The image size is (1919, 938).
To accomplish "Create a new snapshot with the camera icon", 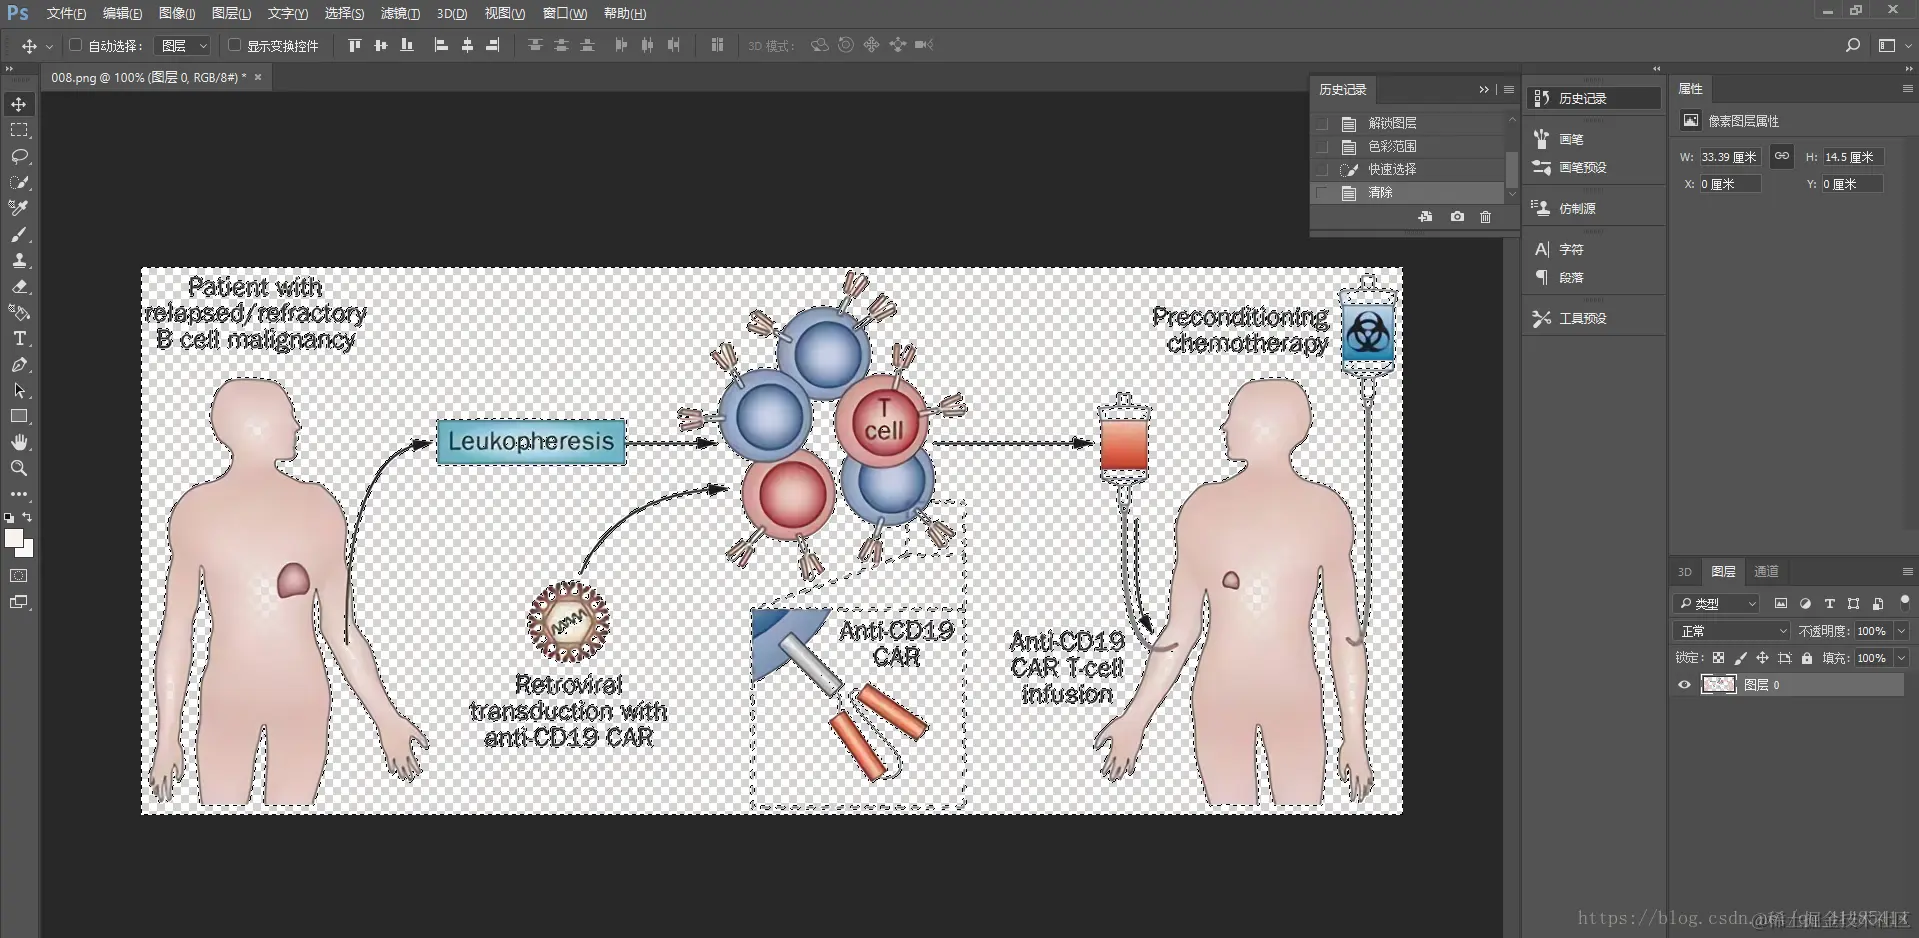I will tap(1457, 217).
